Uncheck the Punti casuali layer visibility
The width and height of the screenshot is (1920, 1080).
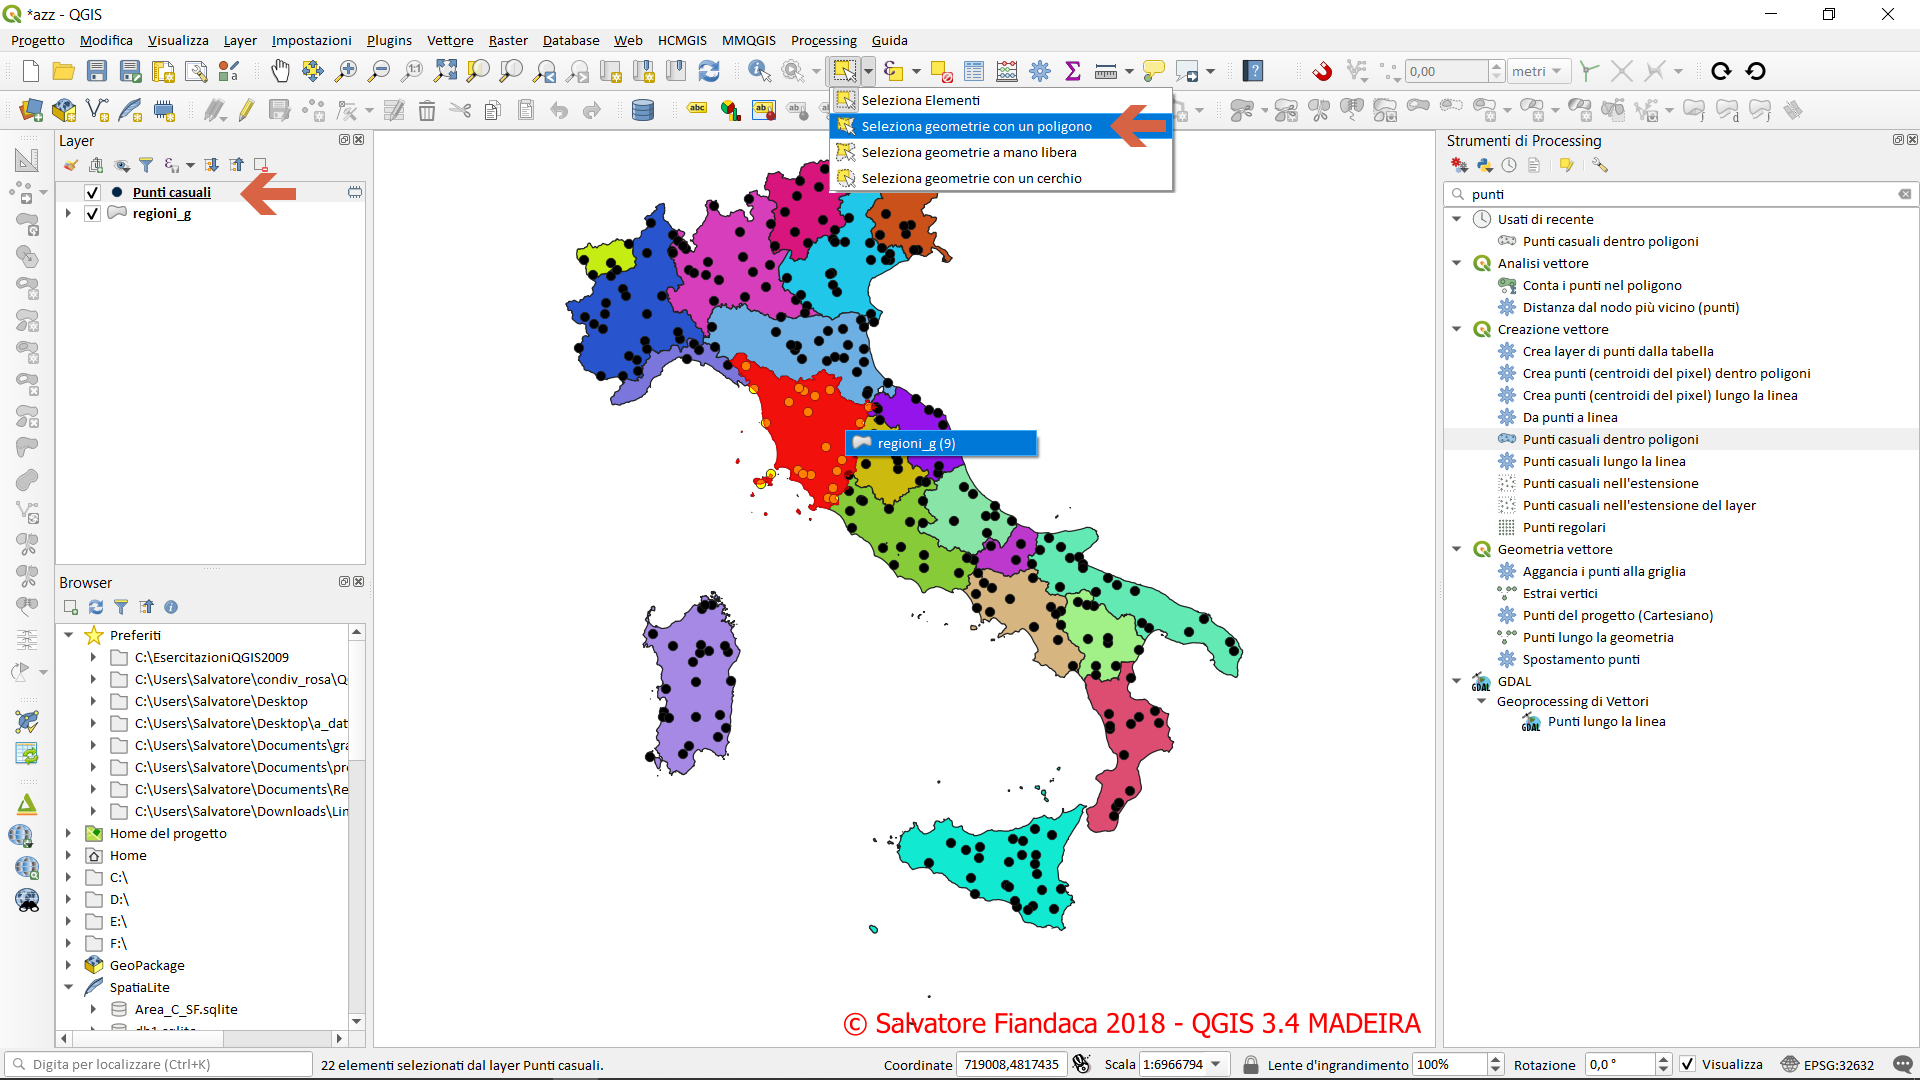point(93,192)
